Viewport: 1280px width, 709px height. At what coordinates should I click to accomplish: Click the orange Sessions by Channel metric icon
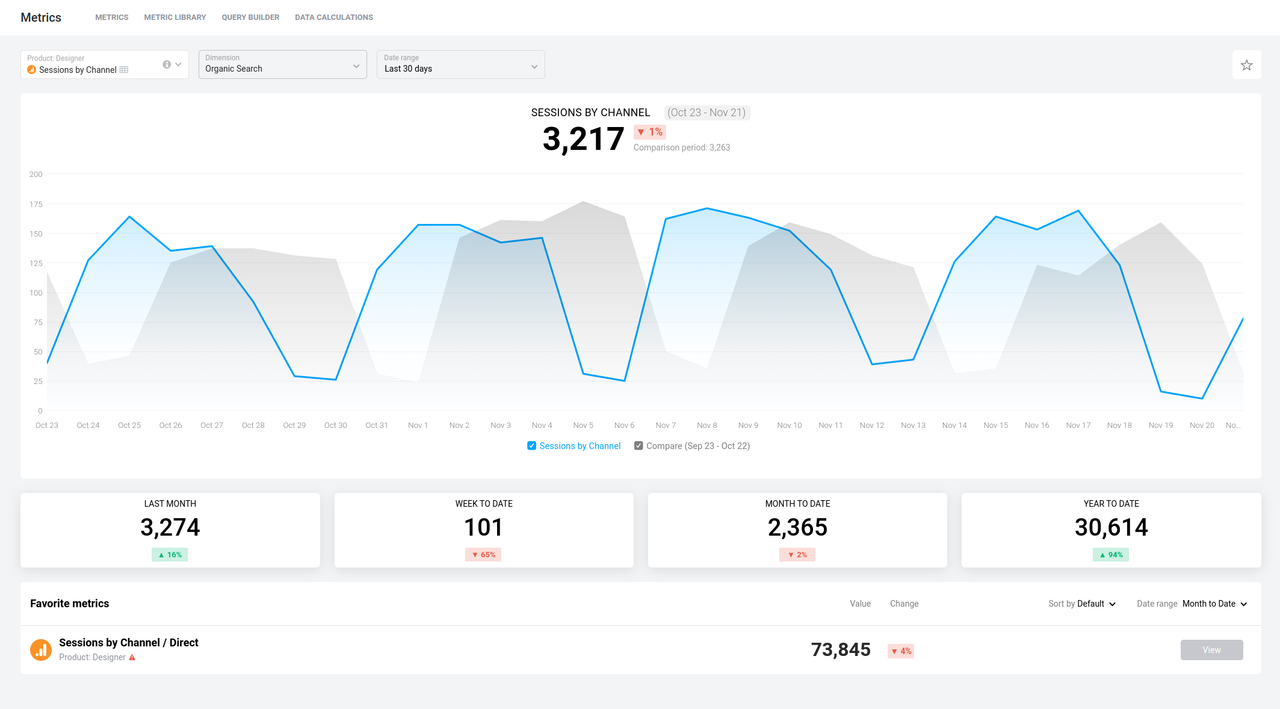[31, 69]
